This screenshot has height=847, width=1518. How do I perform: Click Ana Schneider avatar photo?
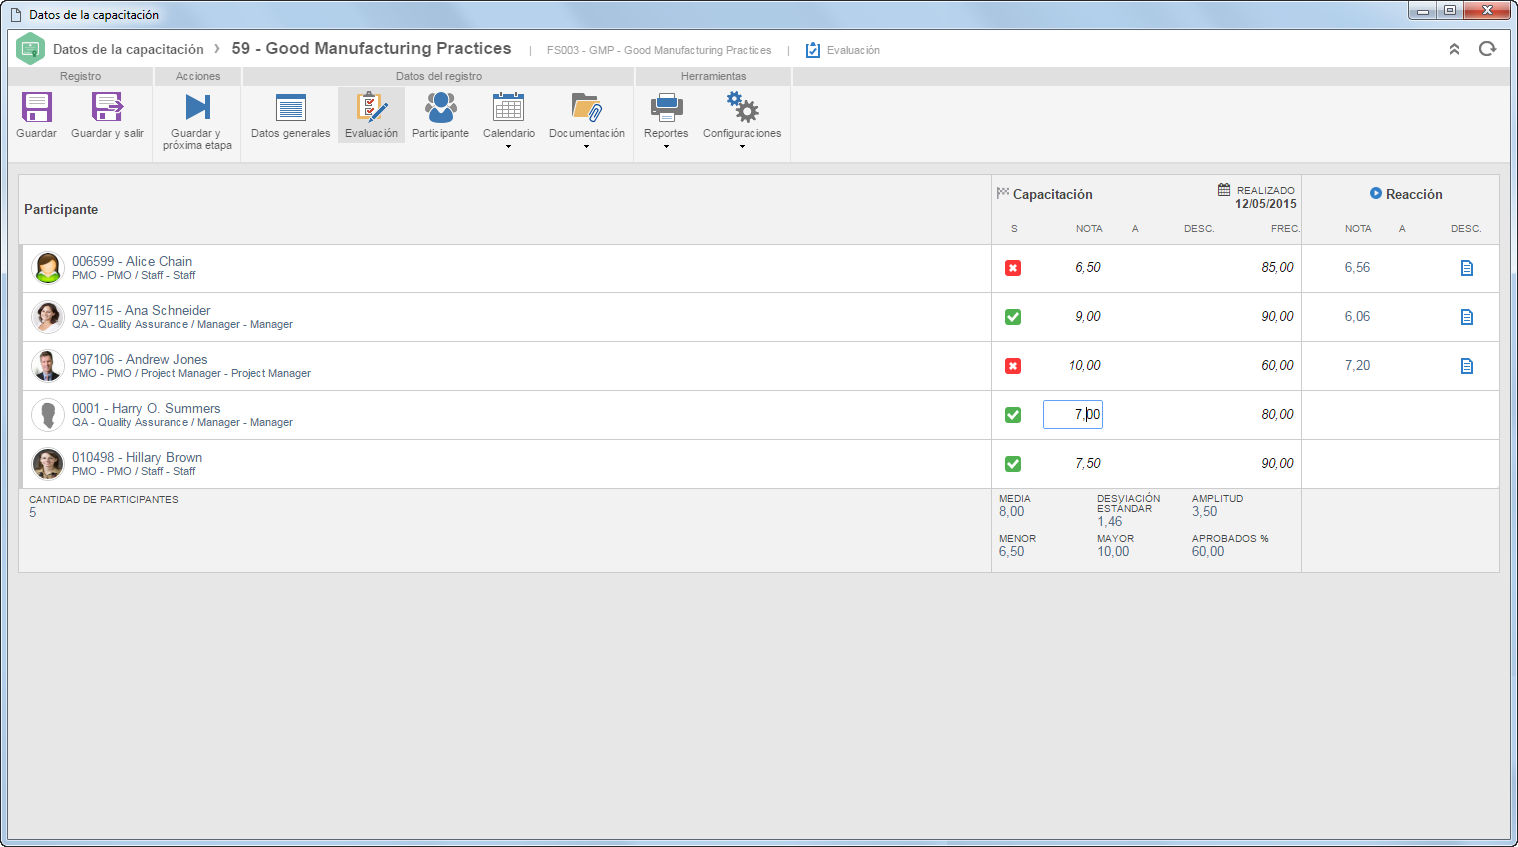48,317
